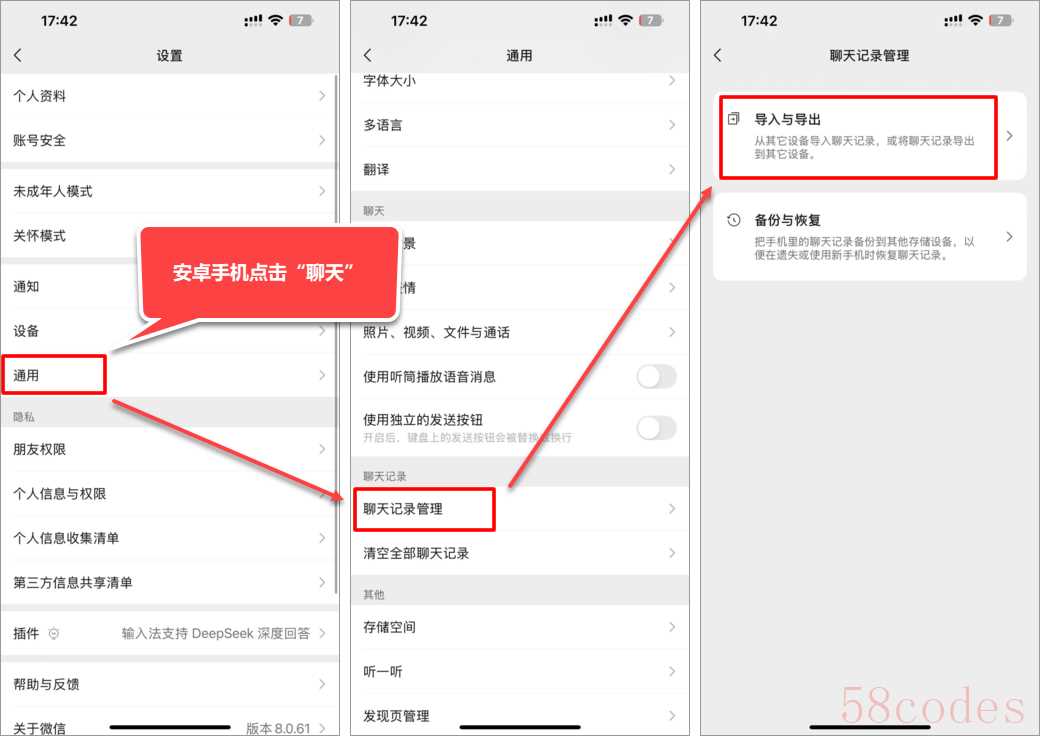Open 聊天记录管理 entry

pyautogui.click(x=519, y=509)
